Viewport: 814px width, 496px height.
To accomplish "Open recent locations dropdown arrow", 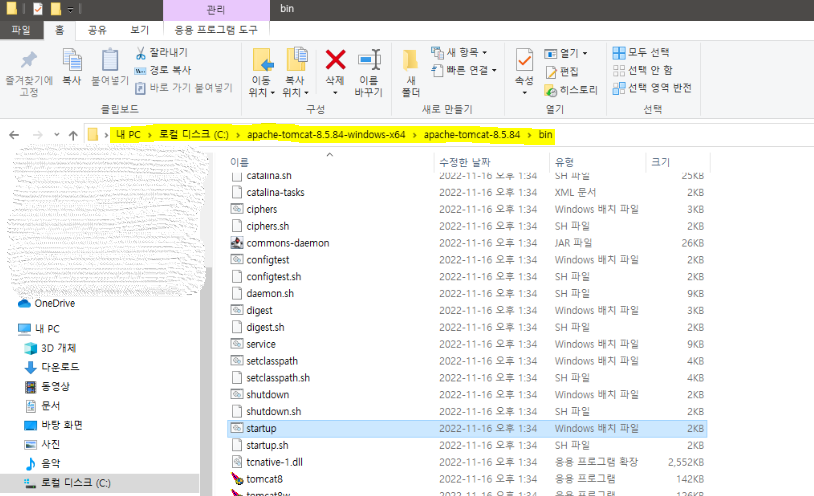I will 57,135.
